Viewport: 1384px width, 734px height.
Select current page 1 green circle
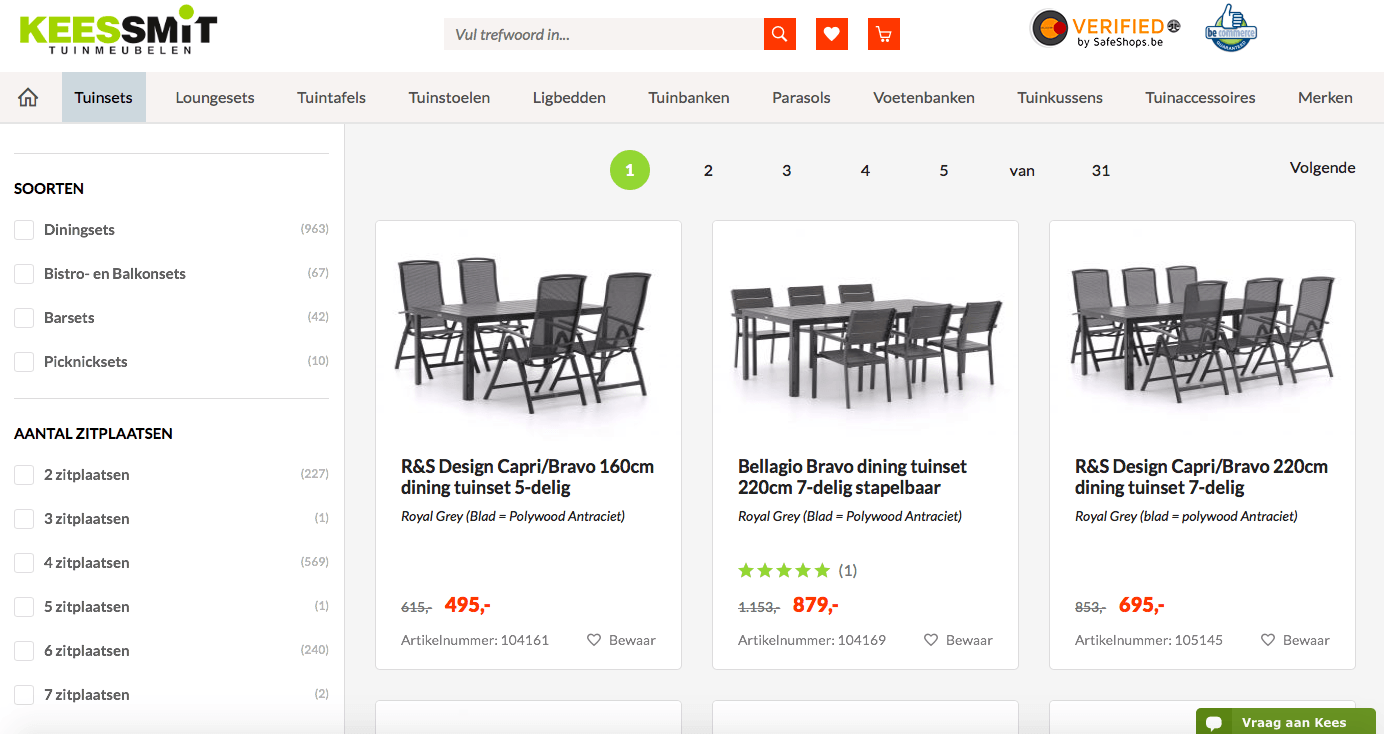[630, 170]
